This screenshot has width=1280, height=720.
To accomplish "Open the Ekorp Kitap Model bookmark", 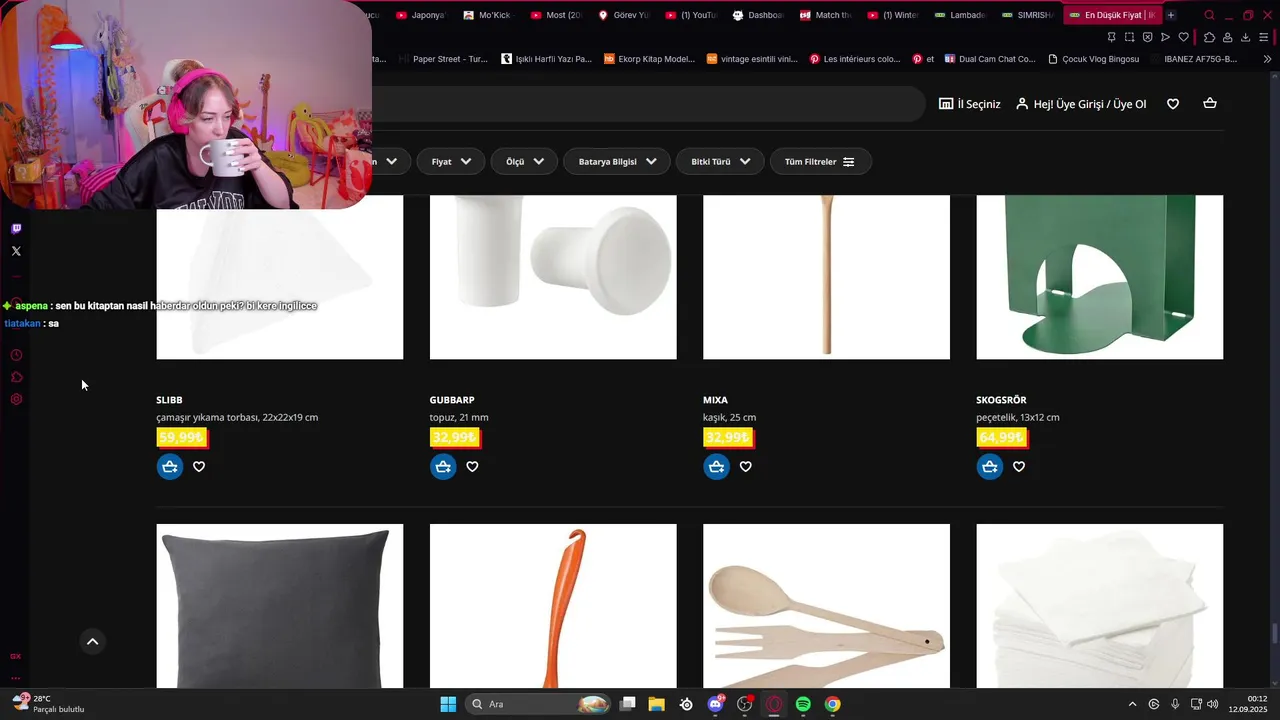I will coord(650,59).
